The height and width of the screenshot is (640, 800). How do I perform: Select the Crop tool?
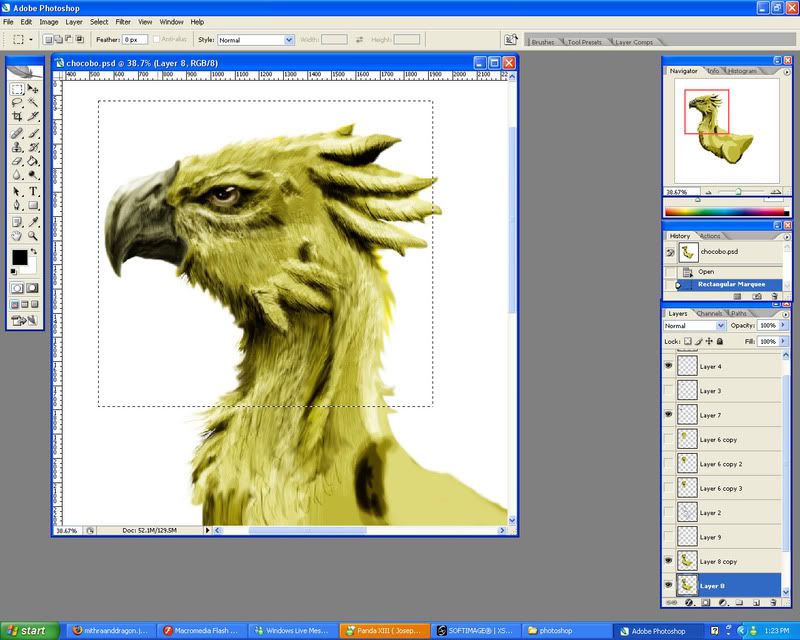17,116
